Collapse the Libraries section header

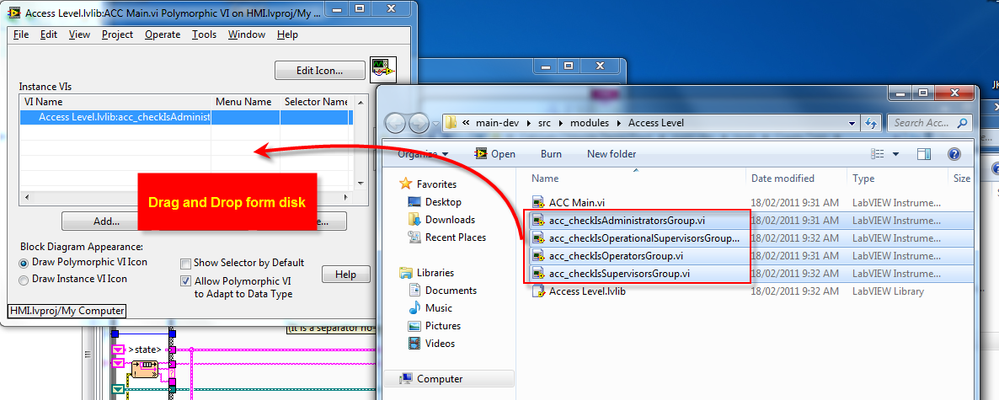[435, 273]
